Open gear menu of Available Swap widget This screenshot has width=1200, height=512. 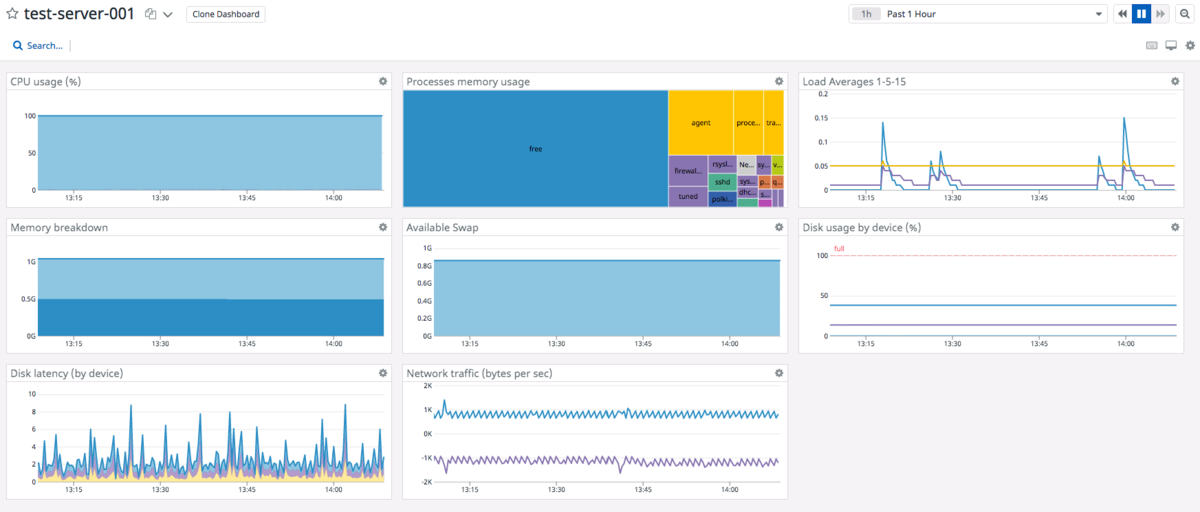click(x=779, y=227)
